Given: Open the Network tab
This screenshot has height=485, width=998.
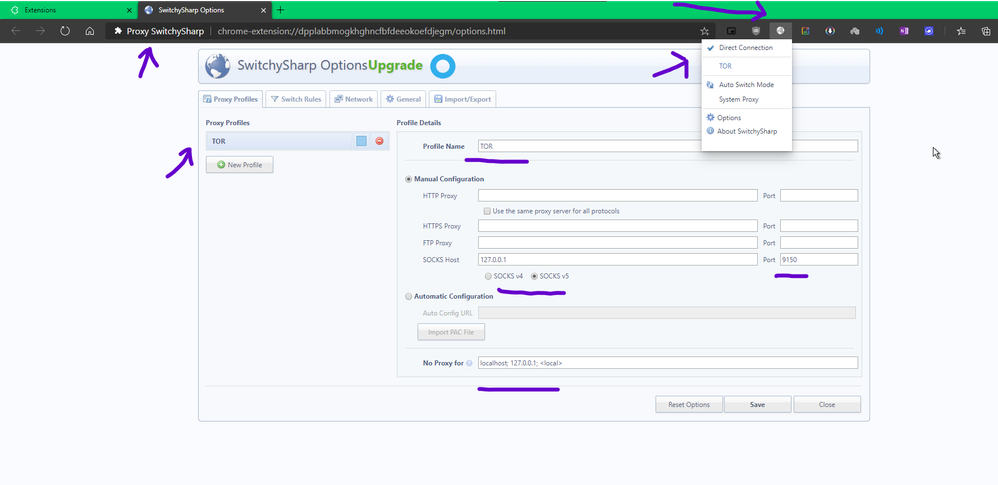Looking at the screenshot, I should click(353, 99).
